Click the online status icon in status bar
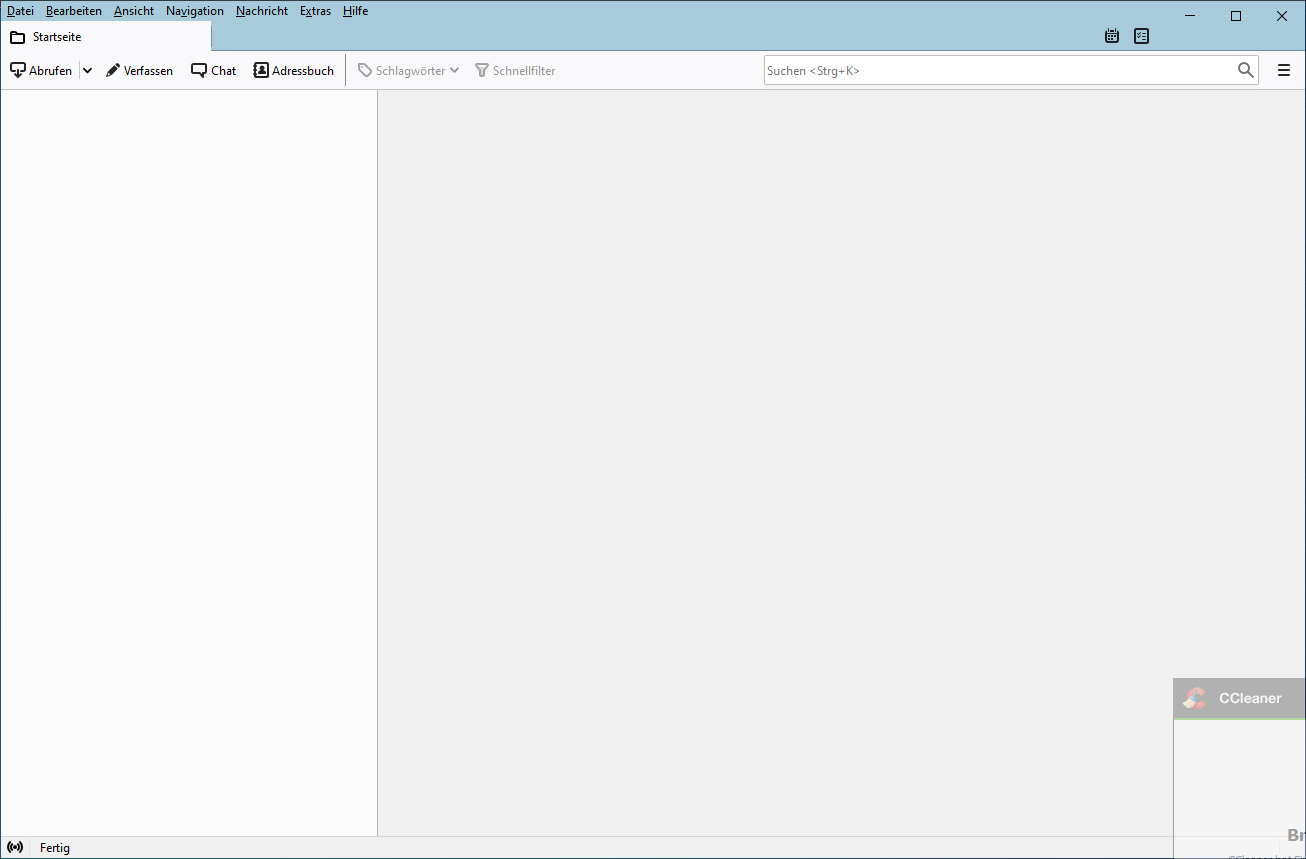Viewport: 1306px width, 859px height. pos(15,848)
